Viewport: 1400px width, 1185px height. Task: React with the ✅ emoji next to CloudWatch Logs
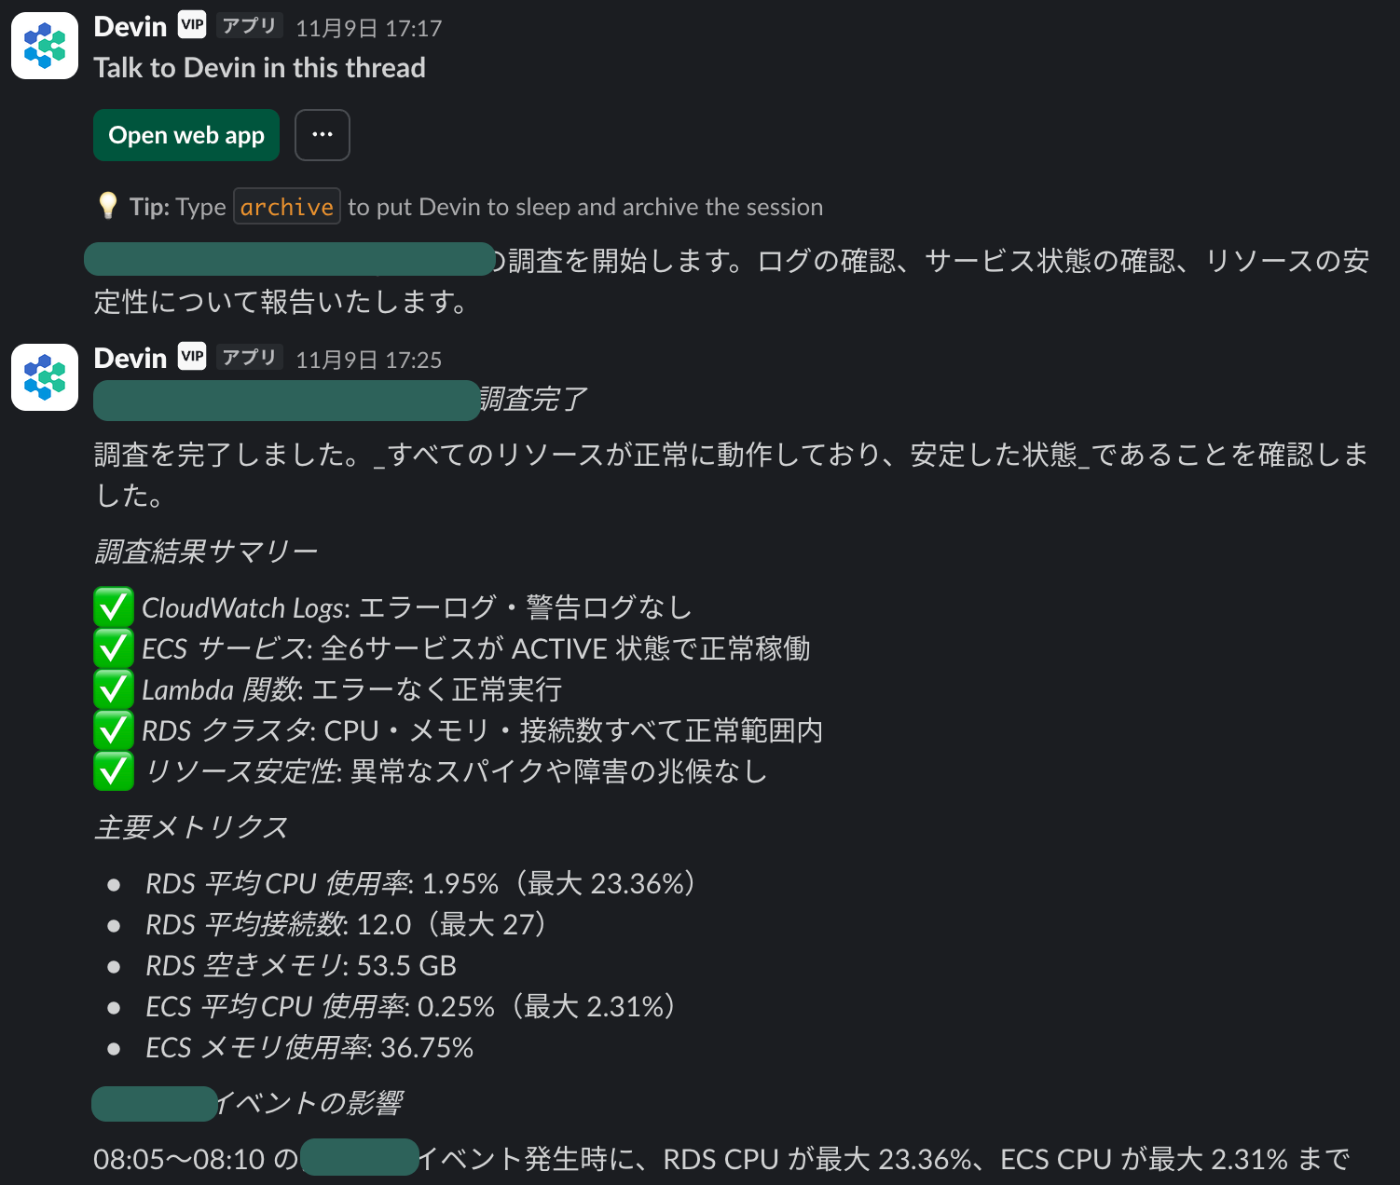click(x=113, y=606)
